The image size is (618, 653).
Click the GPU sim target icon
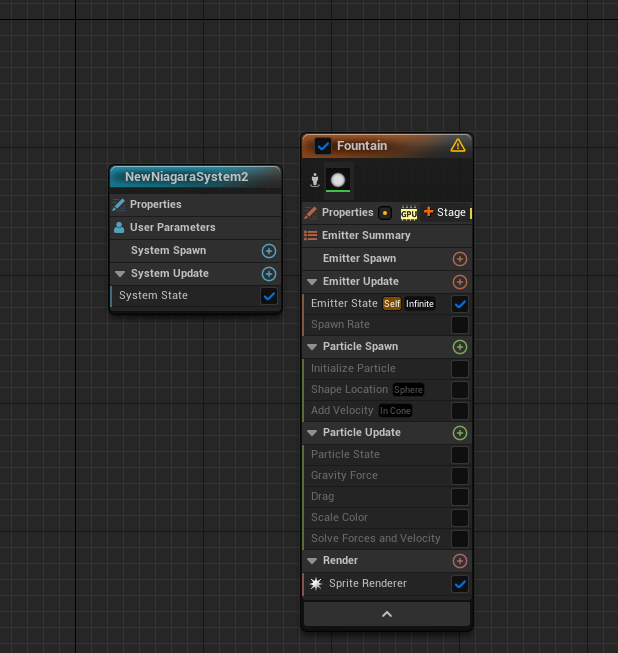pos(409,213)
